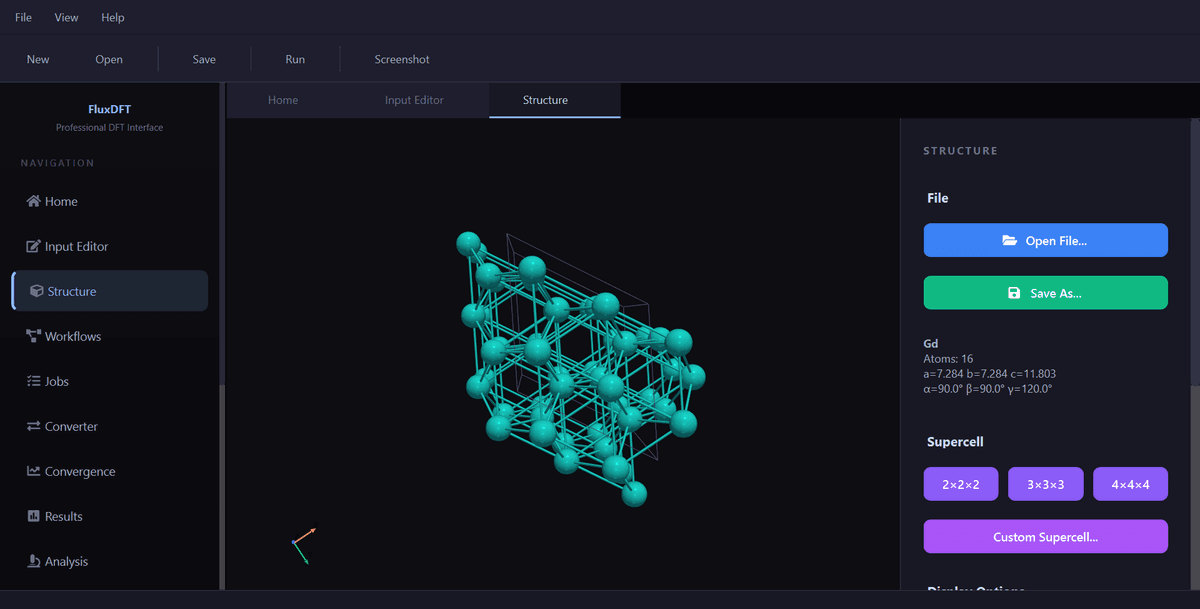
Task: Click the Converter arrows icon
Action: (x=33, y=426)
